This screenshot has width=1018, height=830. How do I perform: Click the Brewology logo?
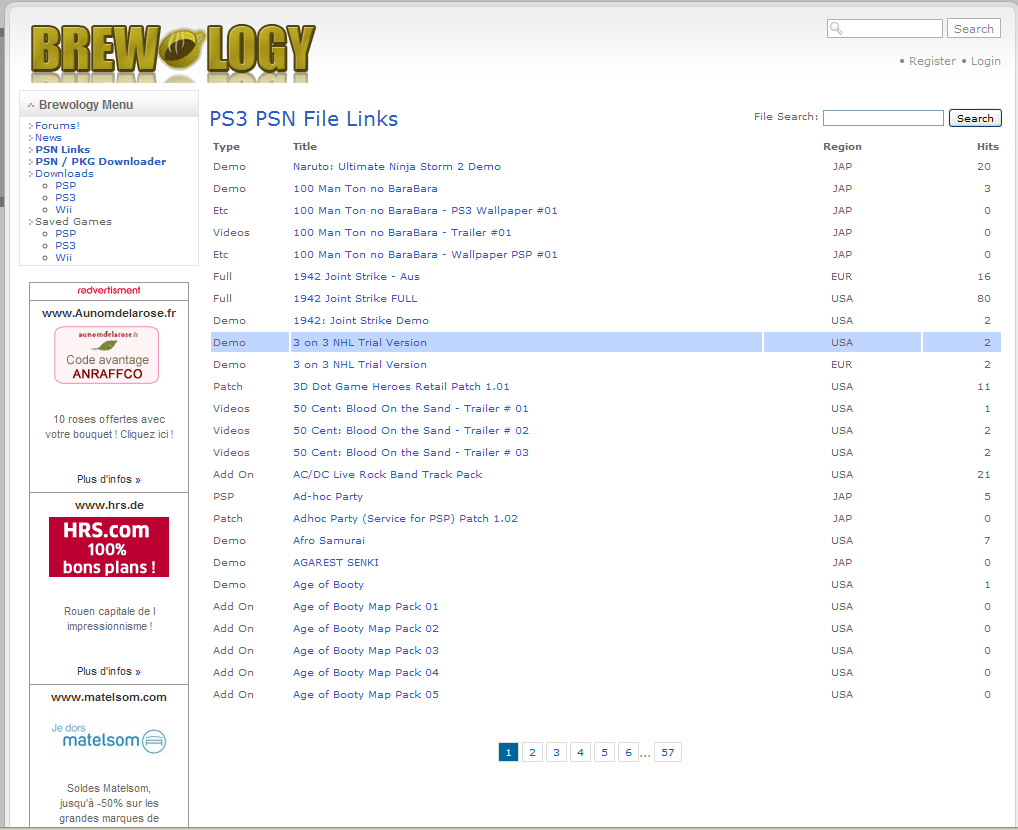[x=173, y=51]
